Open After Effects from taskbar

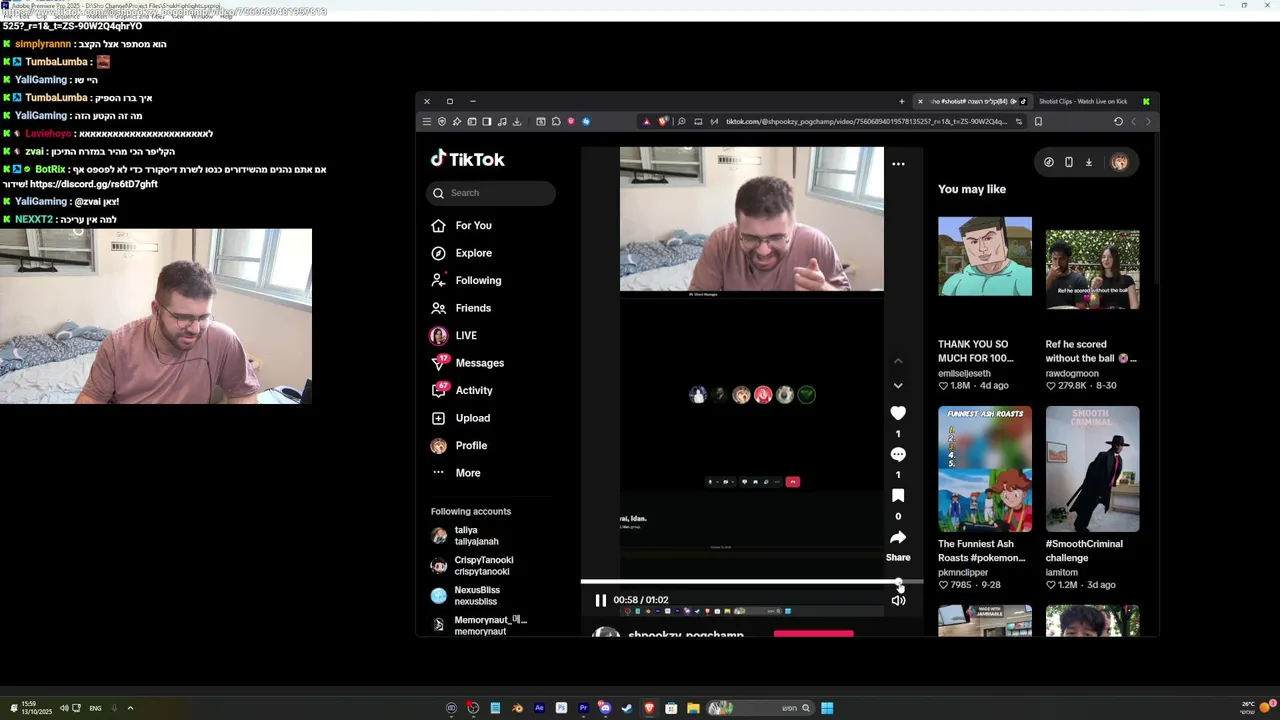tap(539, 708)
